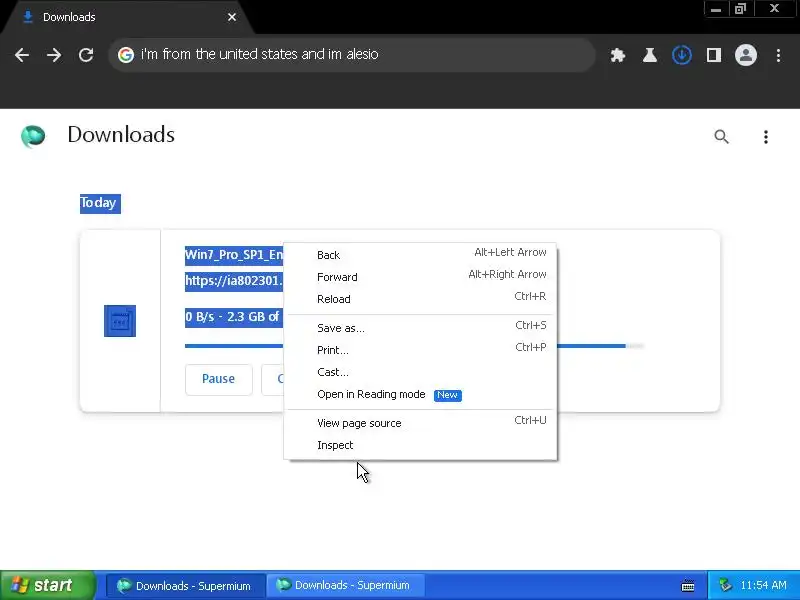
Task: Open the profile avatar icon
Action: click(745, 55)
